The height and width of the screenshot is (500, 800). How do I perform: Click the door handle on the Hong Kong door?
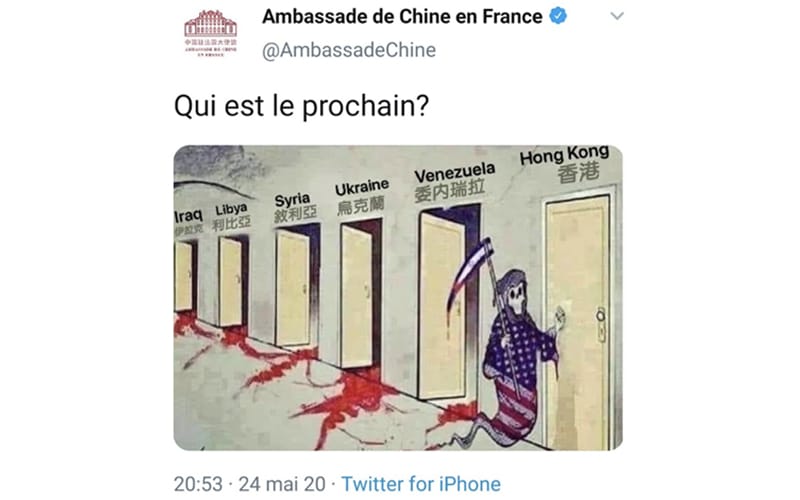[x=601, y=323]
